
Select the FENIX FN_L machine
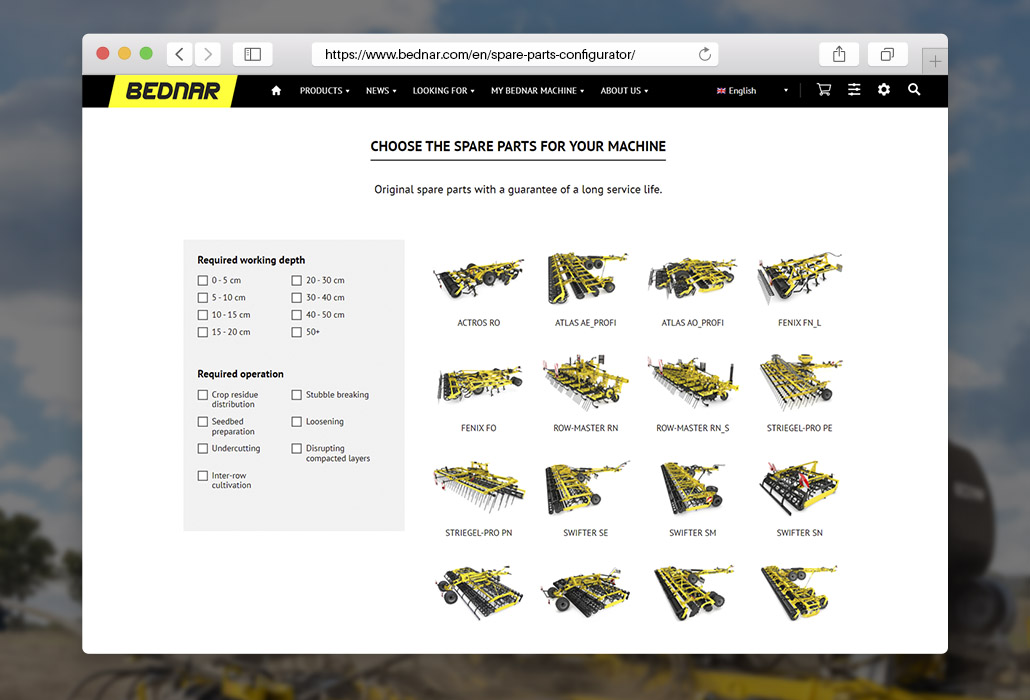(799, 289)
